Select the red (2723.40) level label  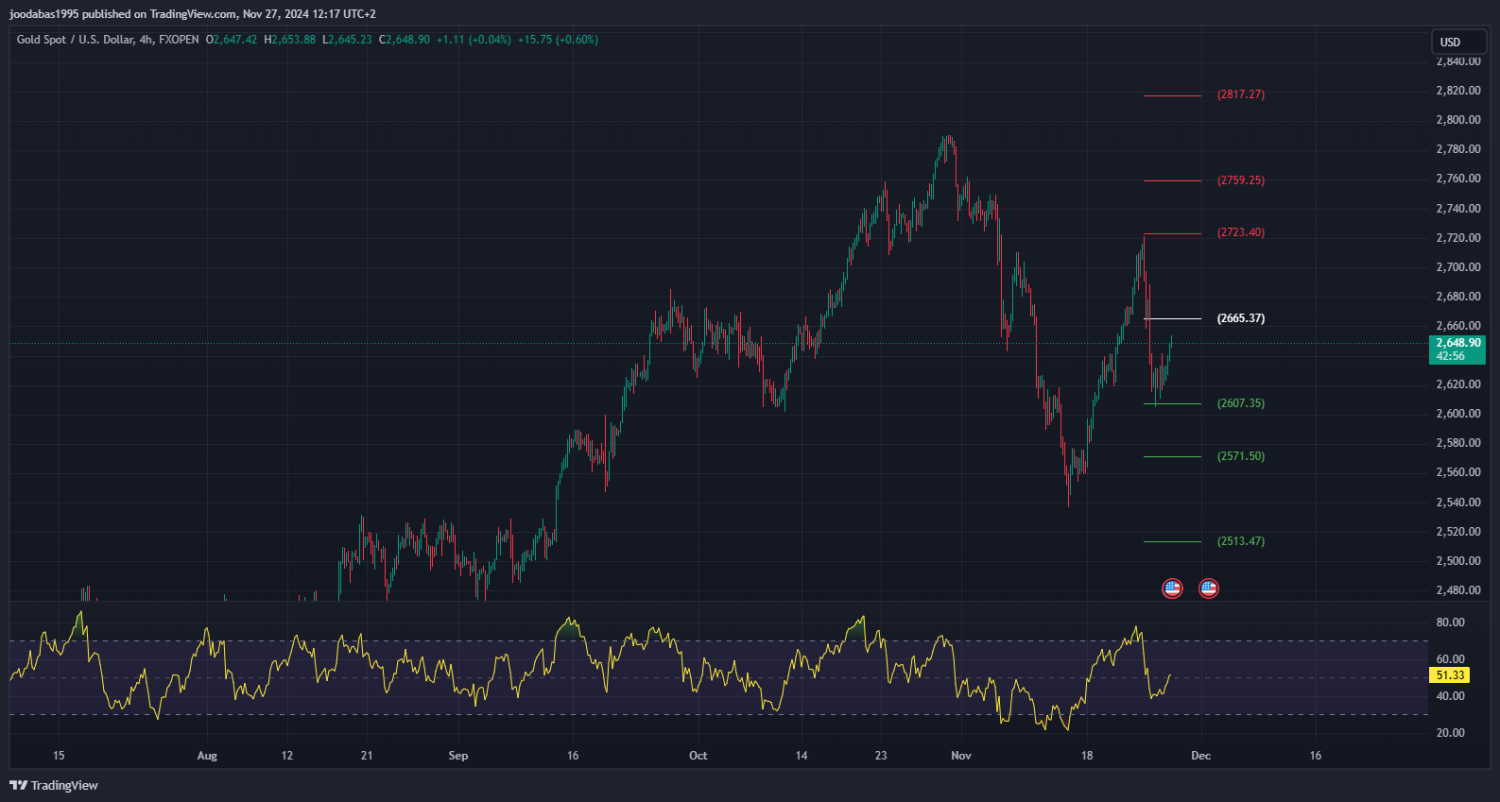coord(1241,233)
